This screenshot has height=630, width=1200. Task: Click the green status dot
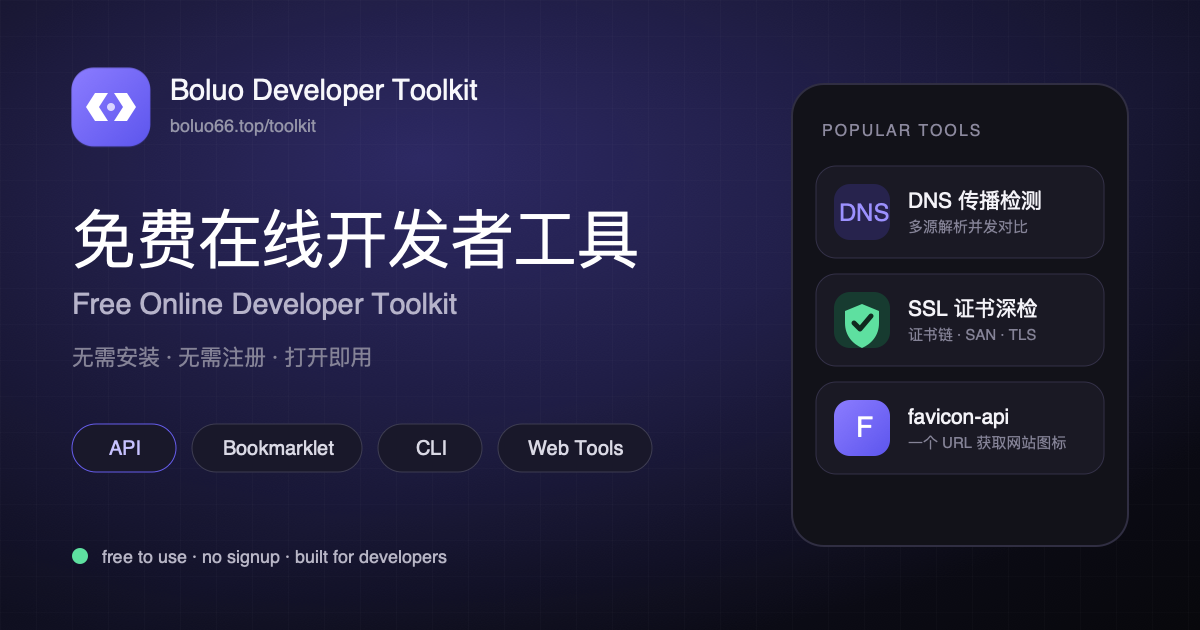tap(80, 556)
